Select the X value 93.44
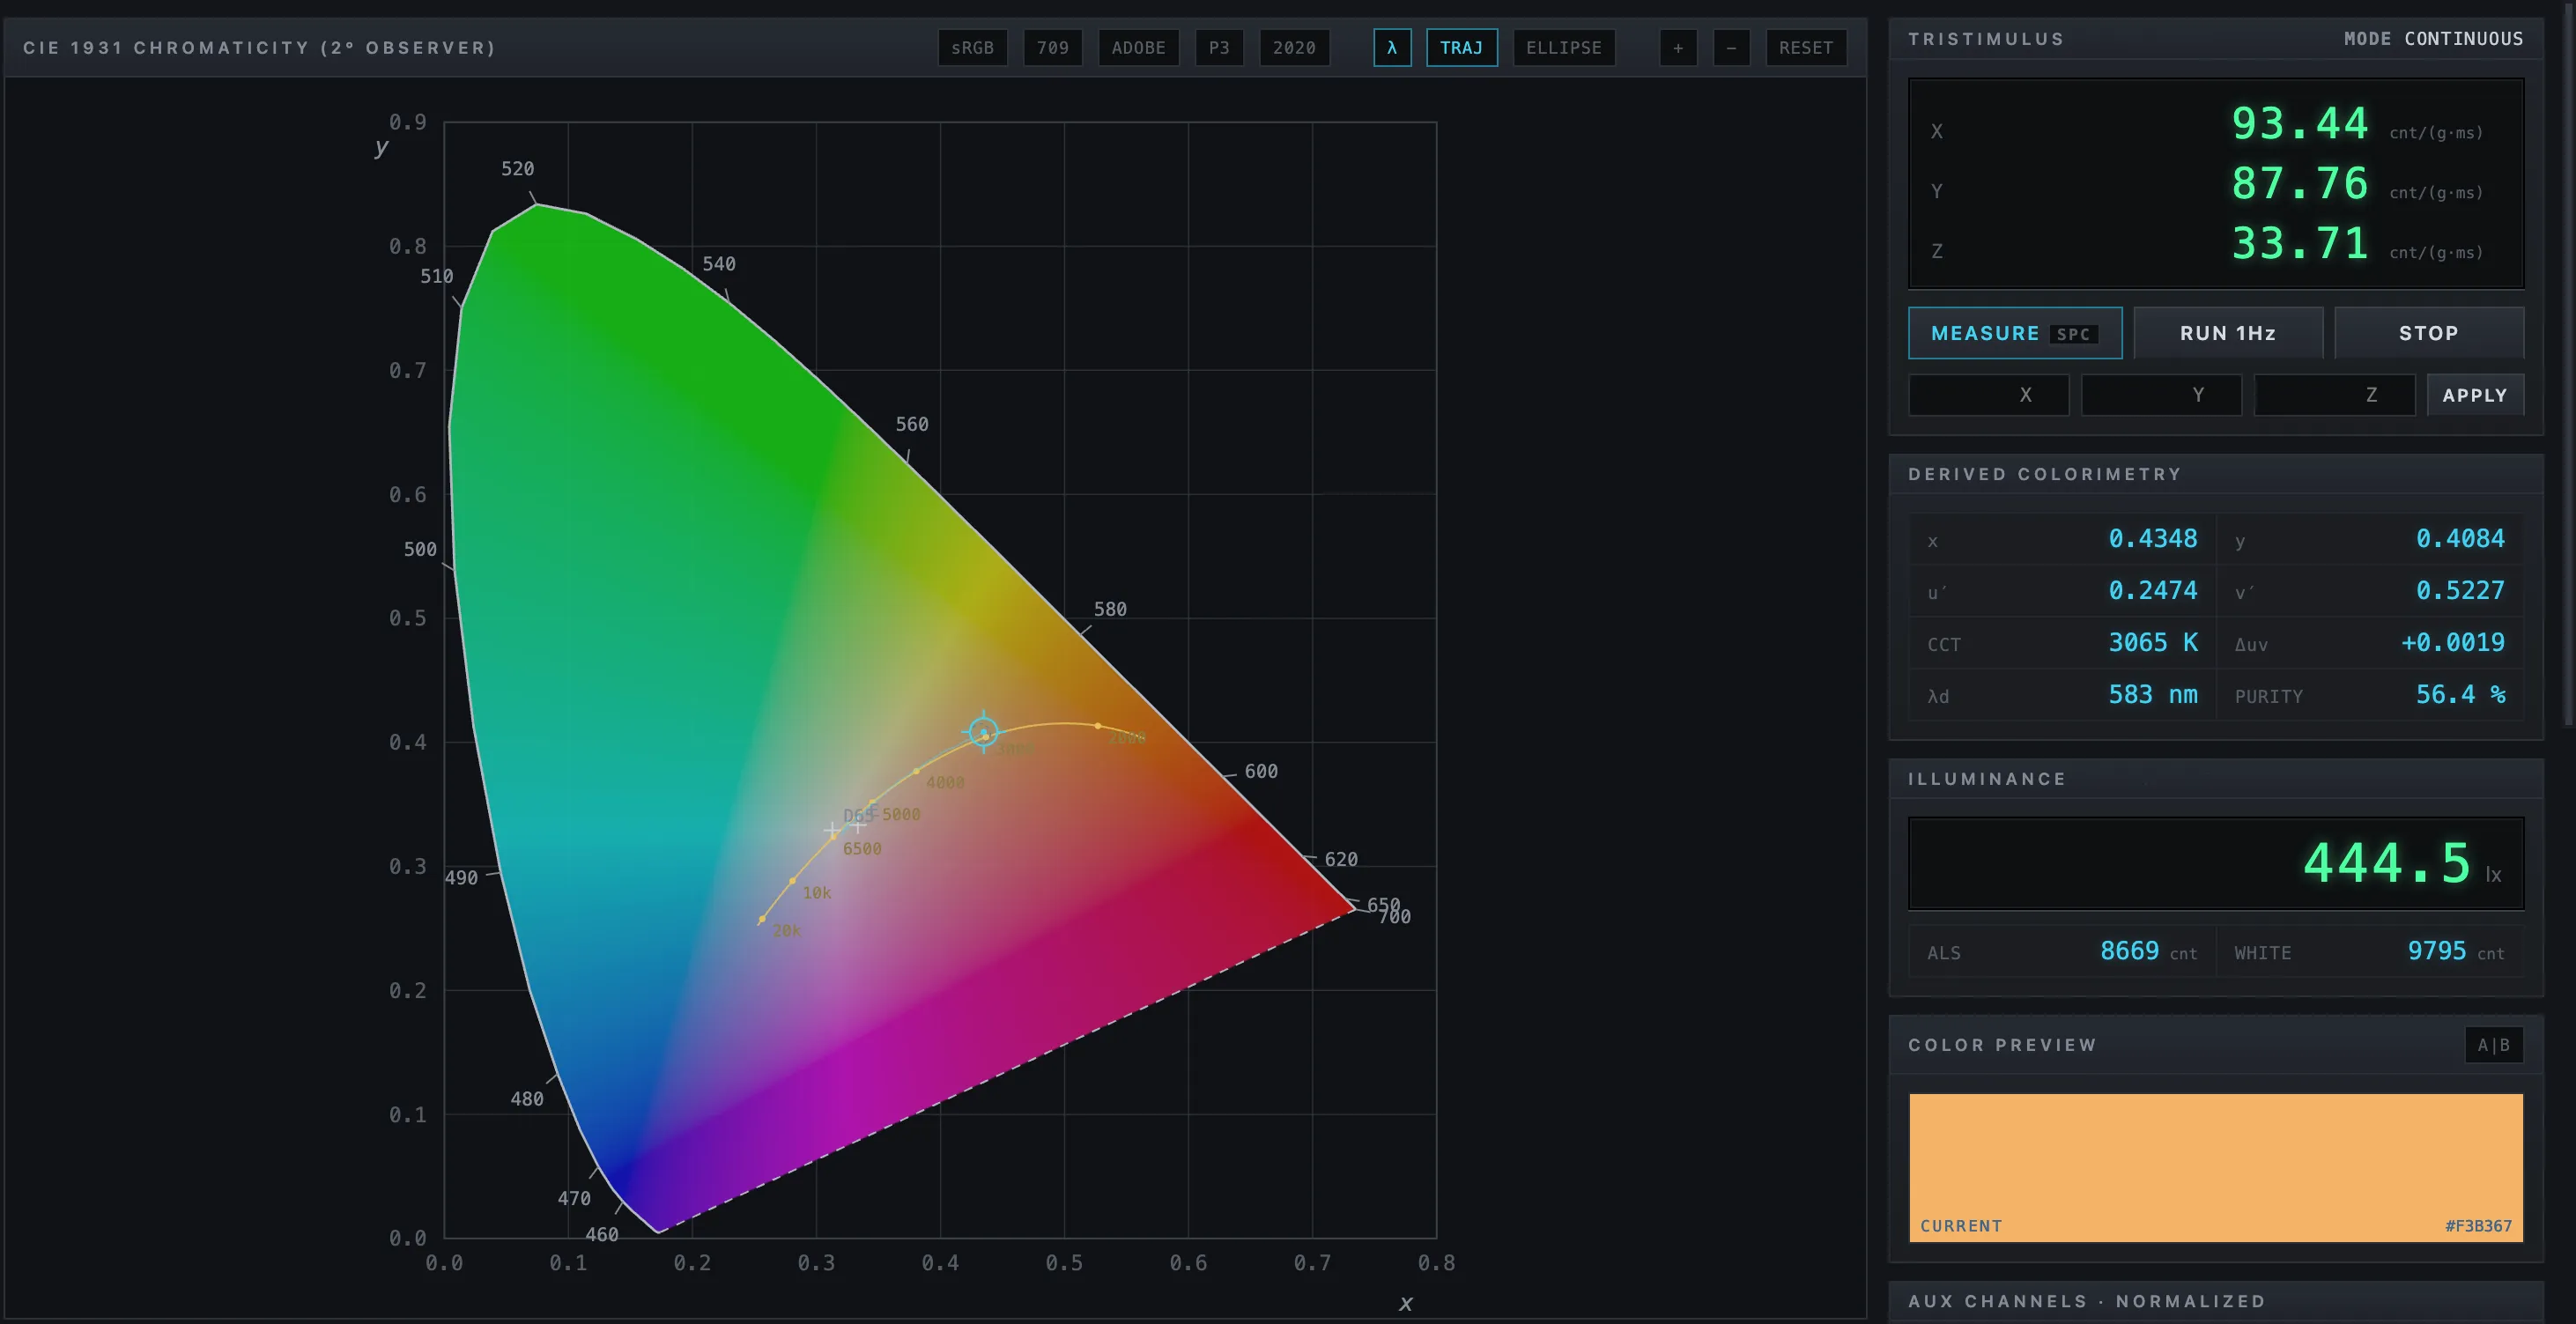 click(2300, 124)
